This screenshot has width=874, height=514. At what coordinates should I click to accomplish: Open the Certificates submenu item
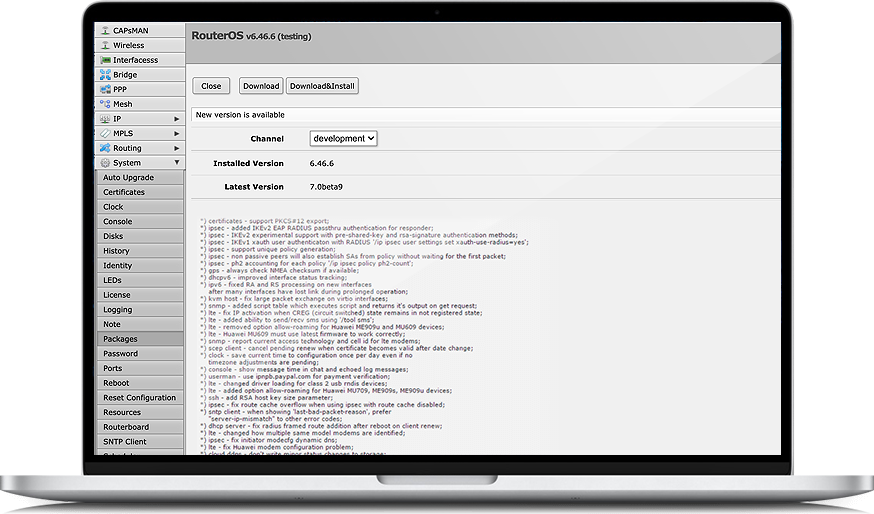pos(124,192)
